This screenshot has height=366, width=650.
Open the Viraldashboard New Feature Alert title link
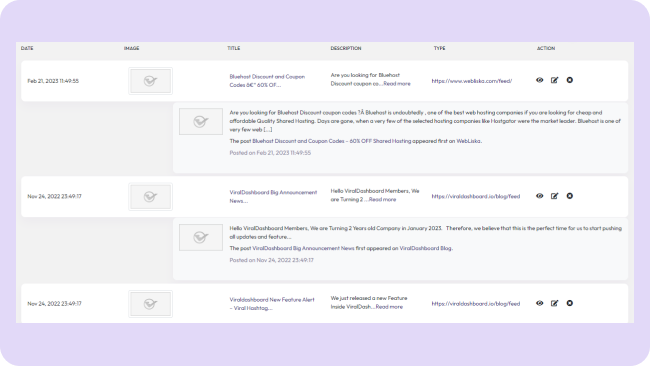pyautogui.click(x=272, y=304)
